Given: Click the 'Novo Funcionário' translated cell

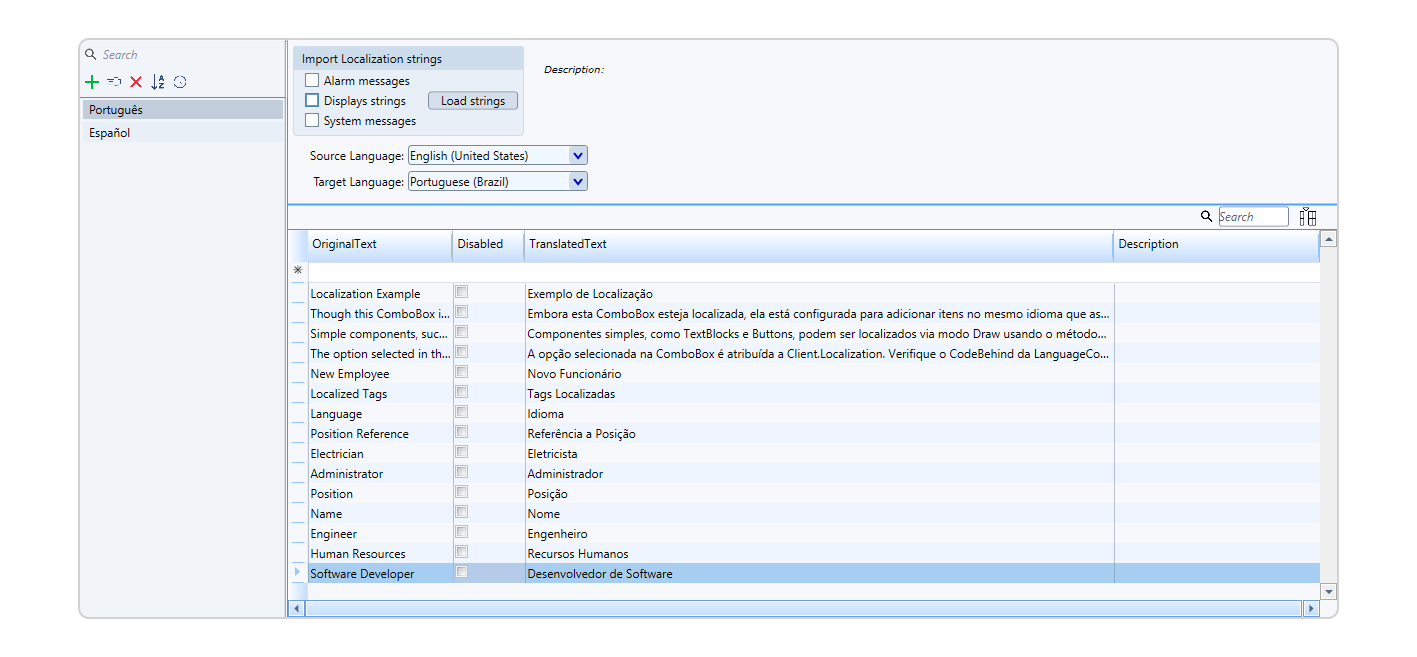Looking at the screenshot, I should click(819, 374).
